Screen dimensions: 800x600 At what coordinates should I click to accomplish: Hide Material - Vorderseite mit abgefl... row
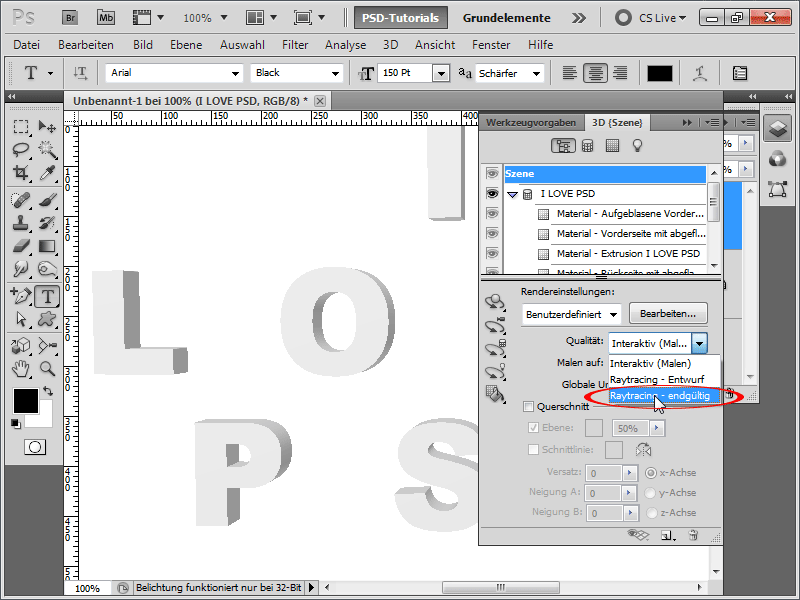pos(492,234)
